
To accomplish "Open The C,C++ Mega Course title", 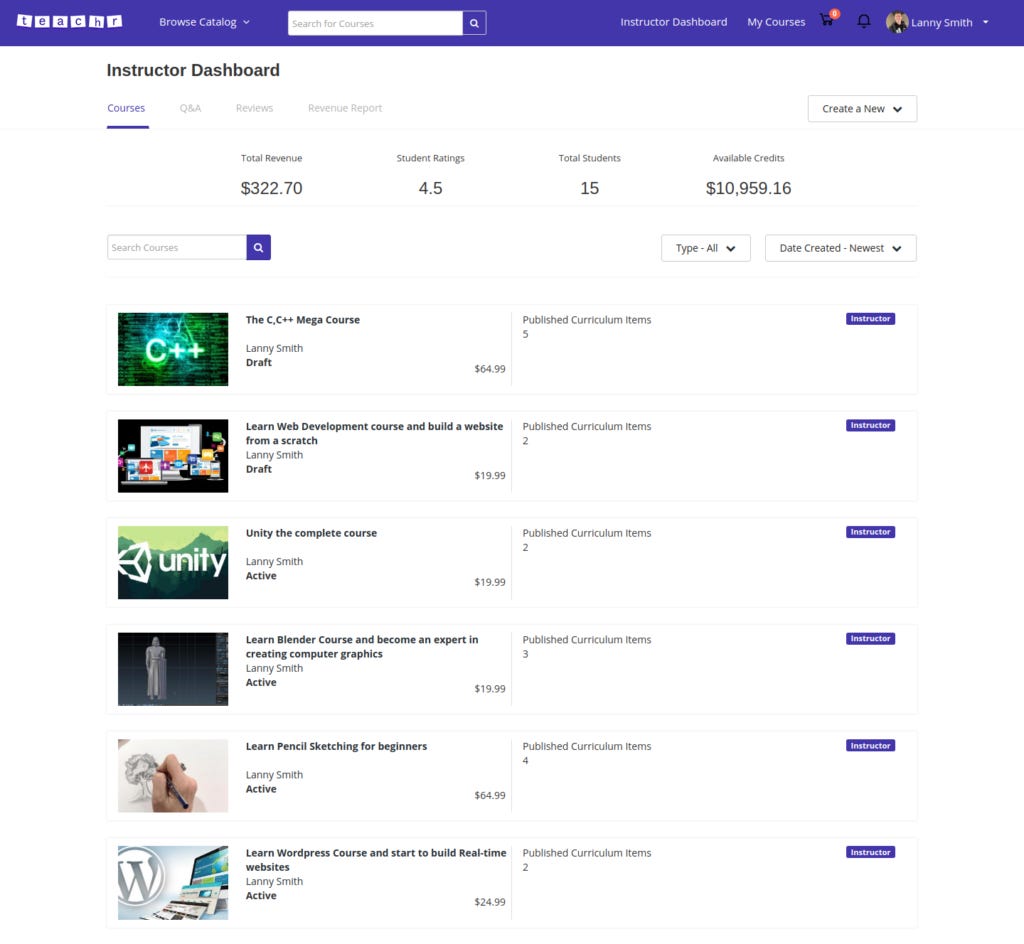I will click(x=302, y=320).
